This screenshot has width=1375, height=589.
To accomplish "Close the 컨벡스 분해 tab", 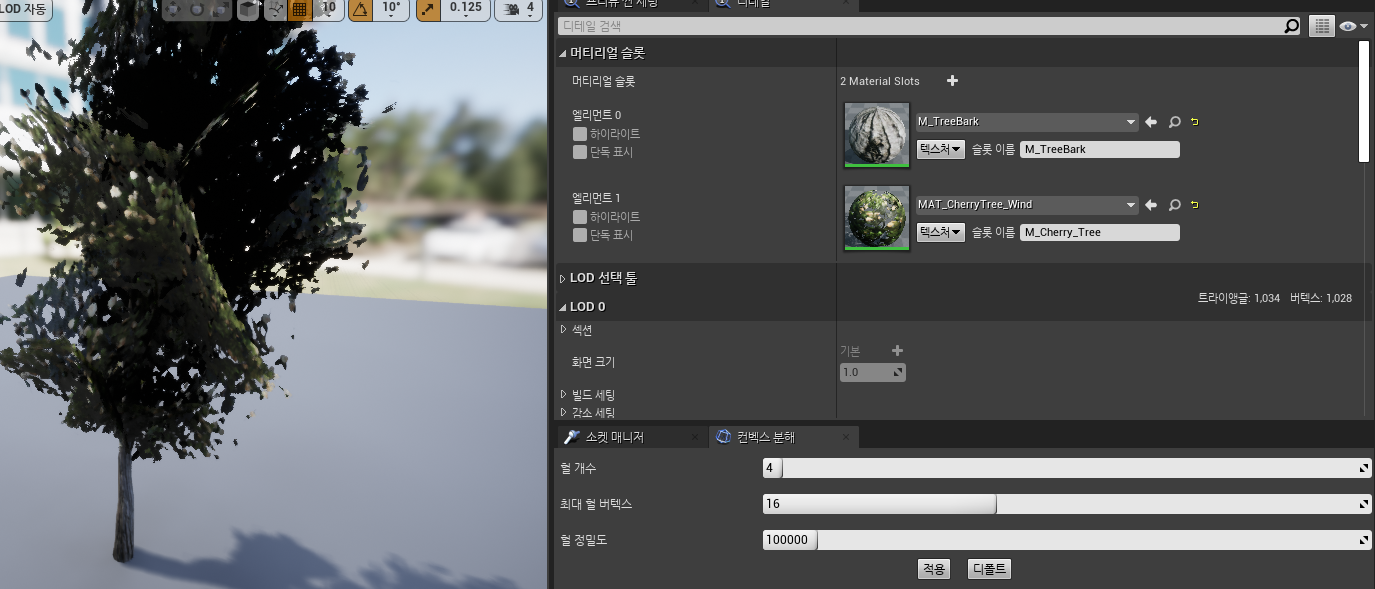I will 846,437.
